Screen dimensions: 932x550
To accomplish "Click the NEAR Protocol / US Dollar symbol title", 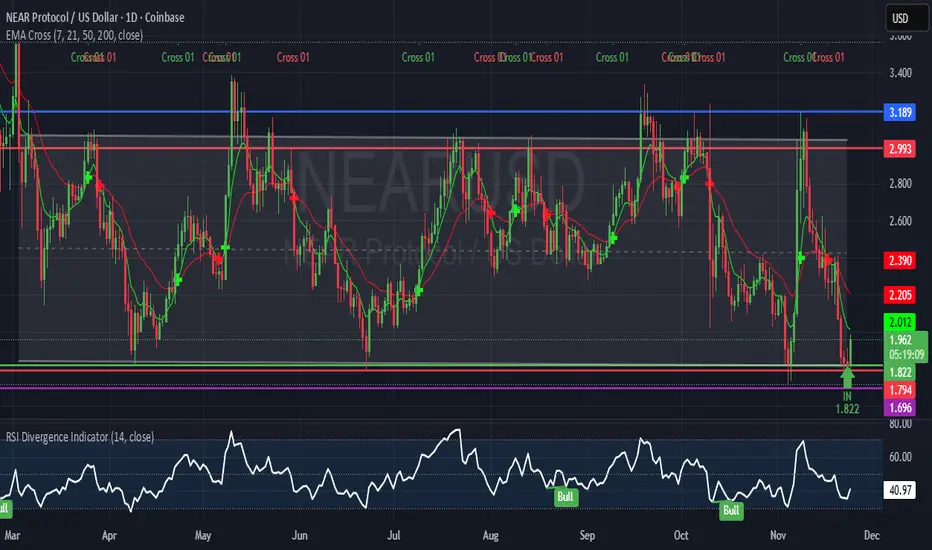I will pos(95,17).
